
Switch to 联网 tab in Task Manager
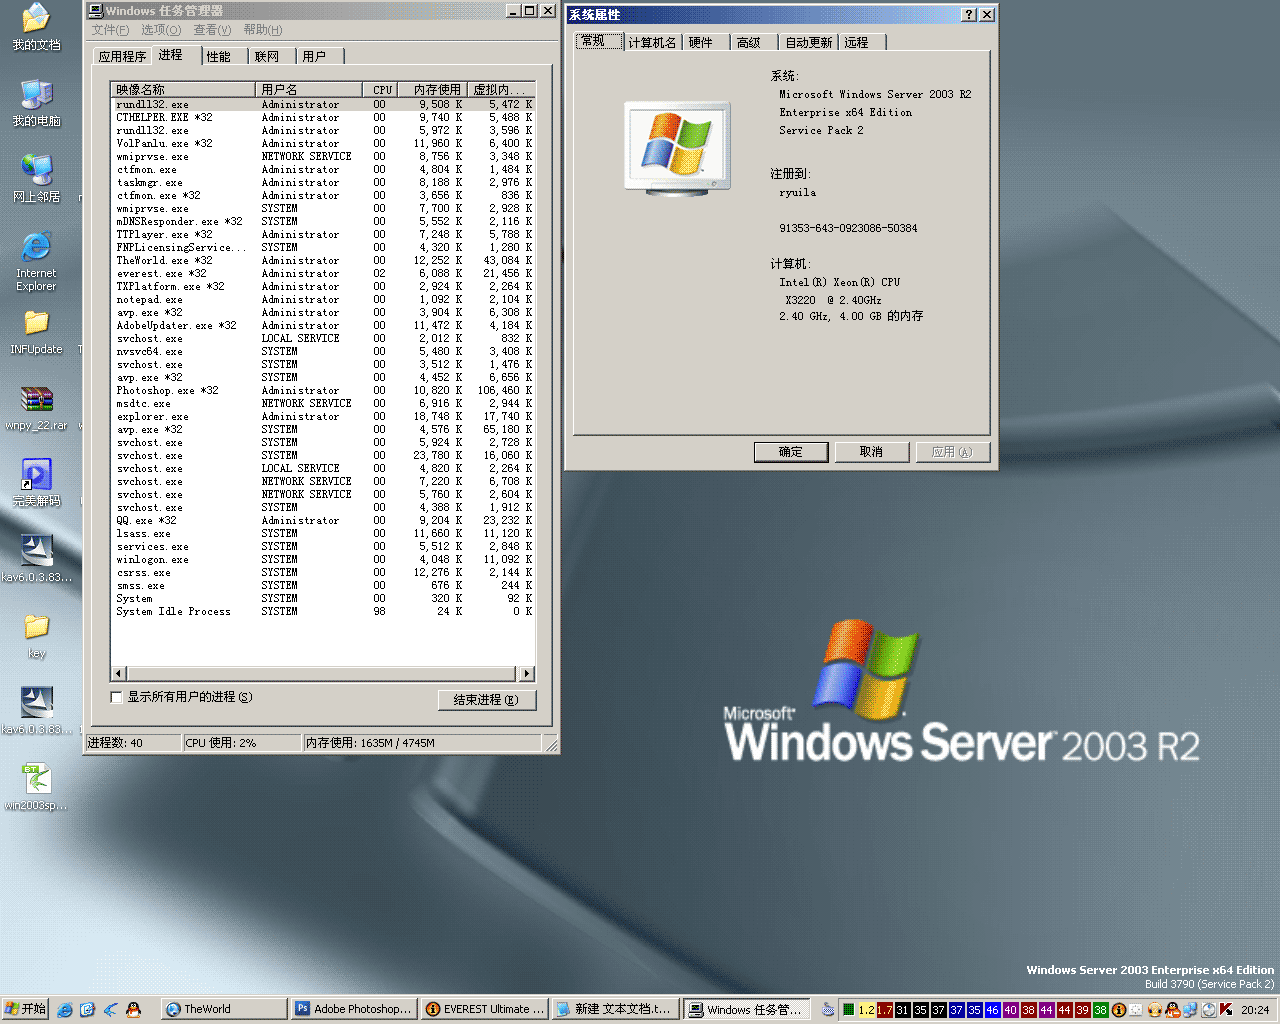pos(267,57)
